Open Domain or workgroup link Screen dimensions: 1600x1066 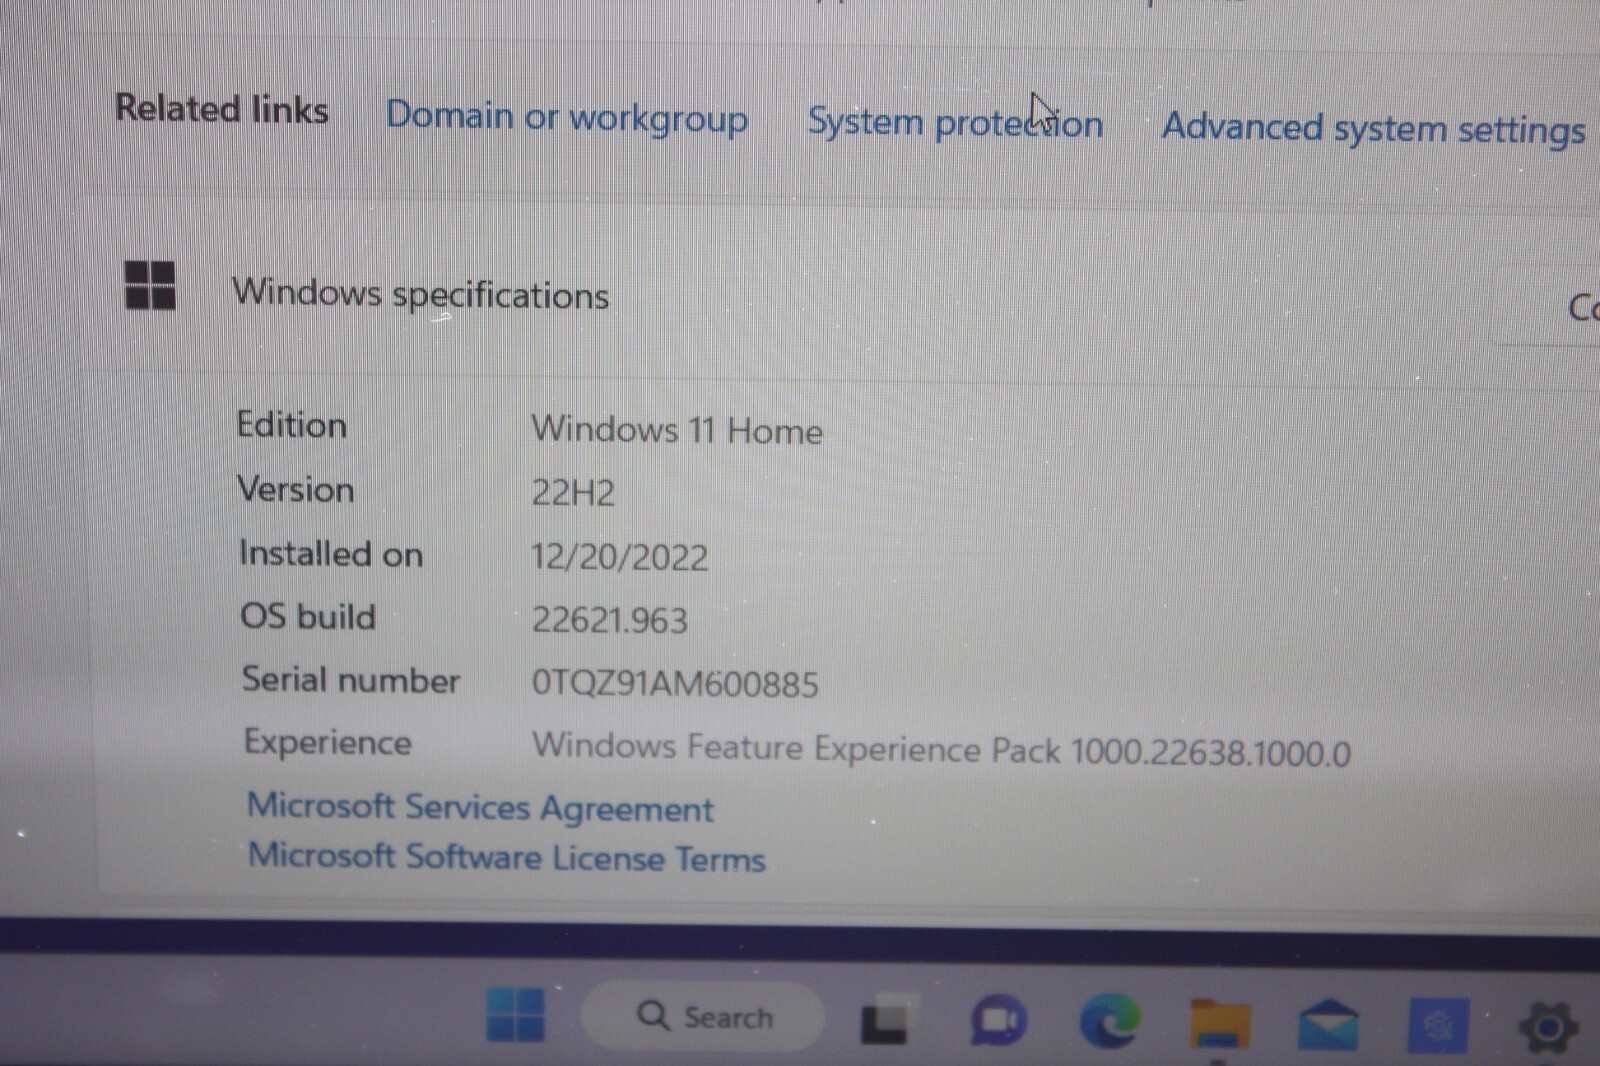(x=567, y=117)
